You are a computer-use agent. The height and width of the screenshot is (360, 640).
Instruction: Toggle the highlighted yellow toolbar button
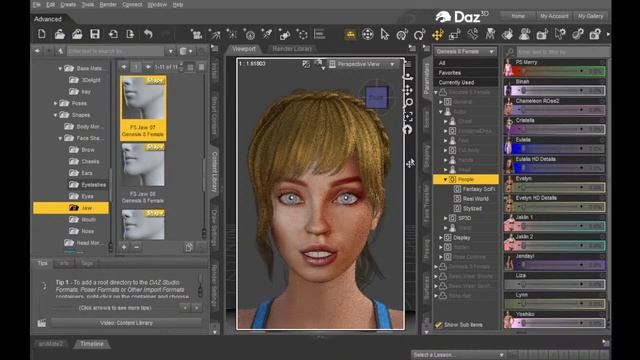coord(350,35)
